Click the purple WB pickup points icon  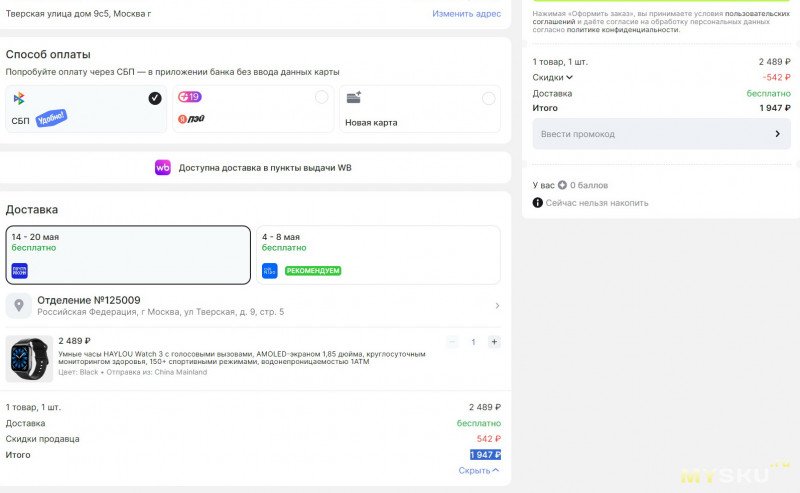pos(162,168)
